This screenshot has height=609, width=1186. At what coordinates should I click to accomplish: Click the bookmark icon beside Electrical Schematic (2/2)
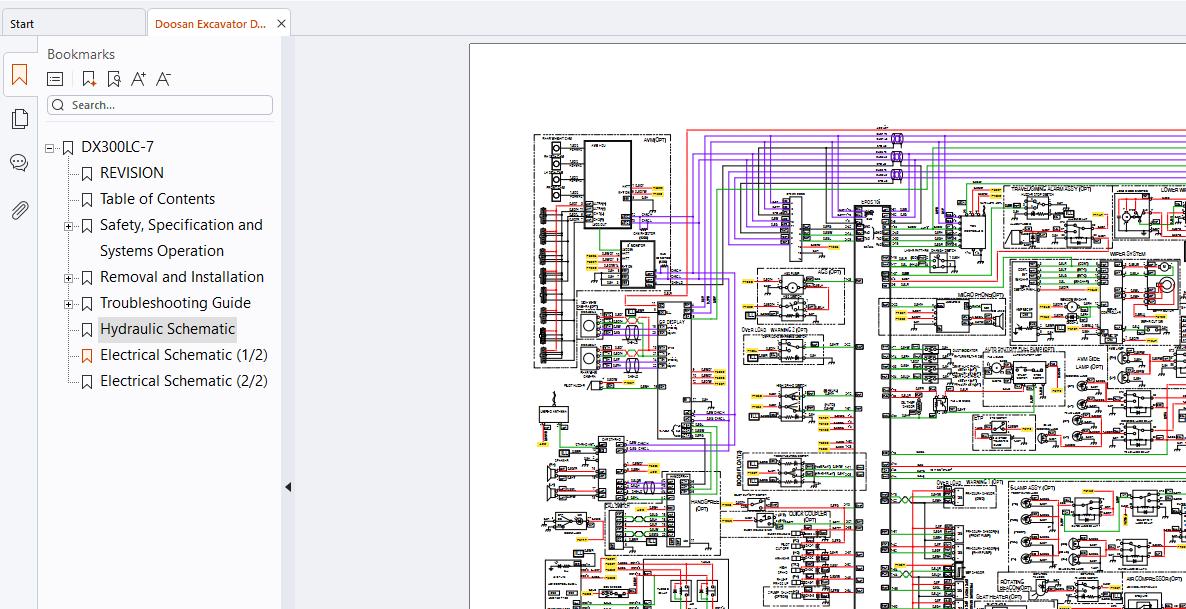pyautogui.click(x=87, y=381)
